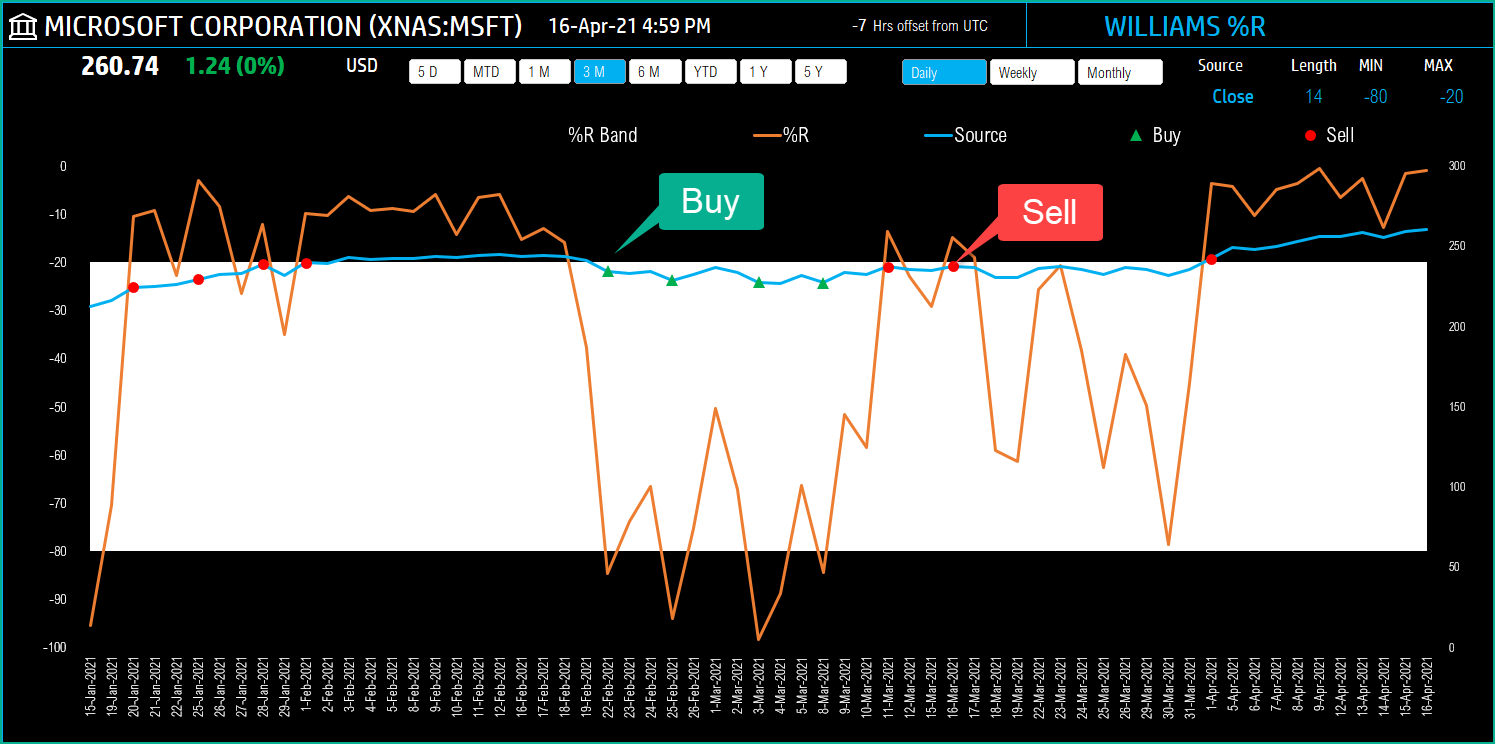Click the Hrs offset from UTC label
The image size is (1495, 744).
click(930, 26)
